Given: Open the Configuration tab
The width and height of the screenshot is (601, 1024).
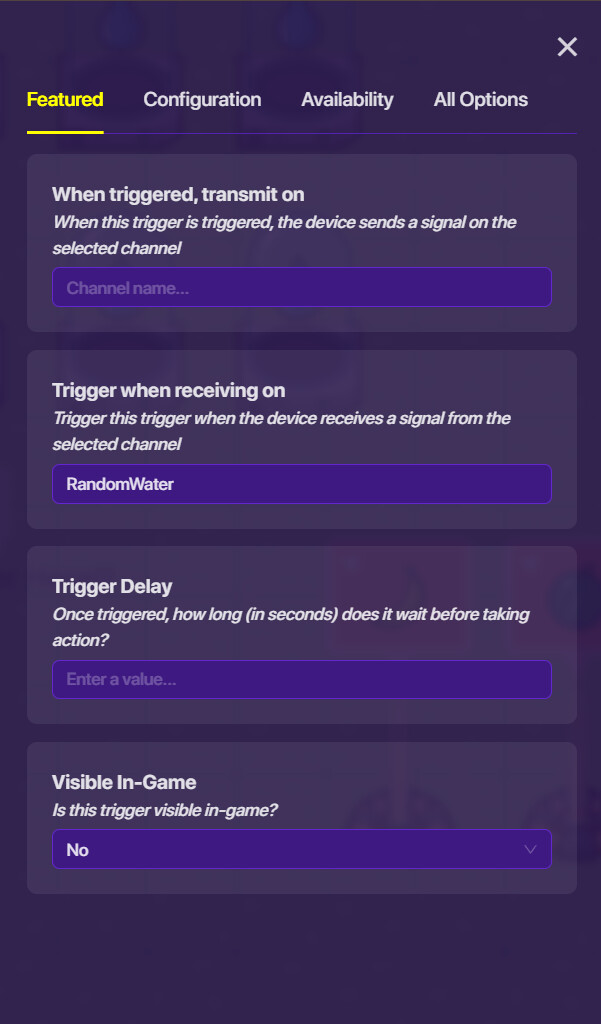Looking at the screenshot, I should coord(202,99).
